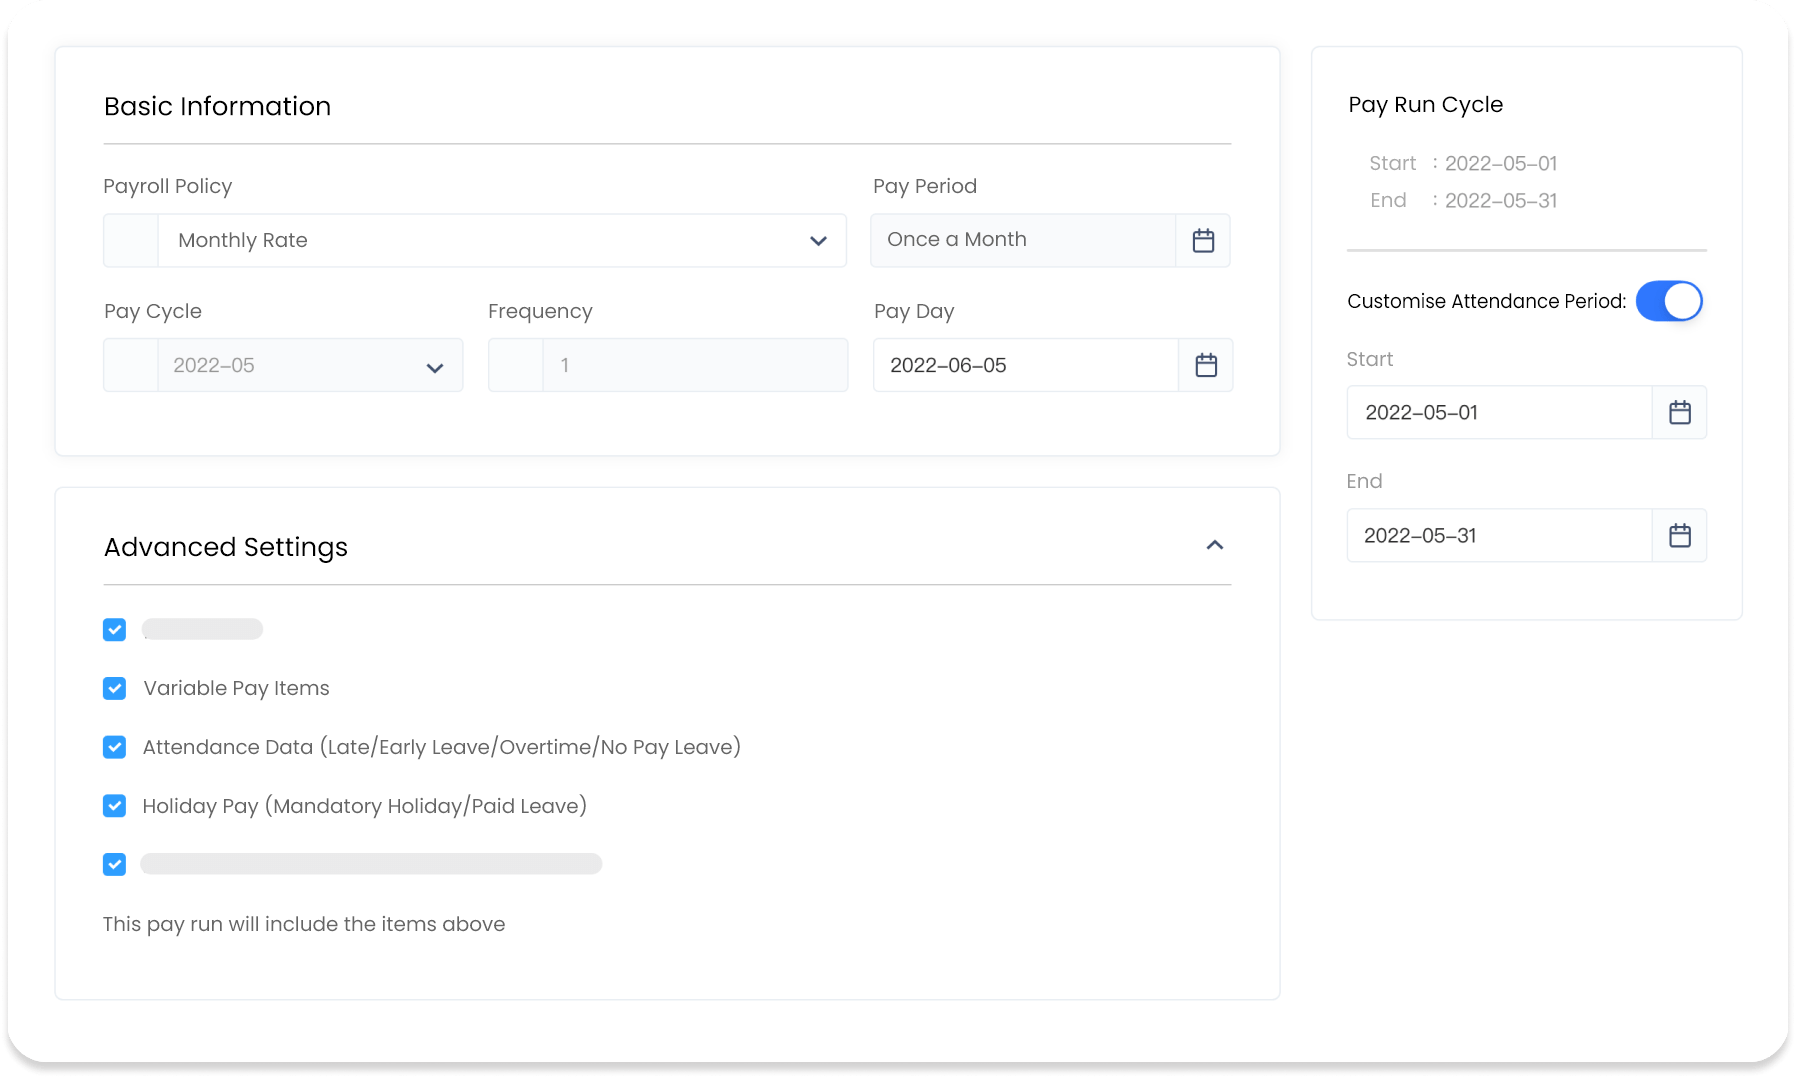Click the Advanced Settings heading
The image size is (1796, 1078).
pyautogui.click(x=226, y=547)
